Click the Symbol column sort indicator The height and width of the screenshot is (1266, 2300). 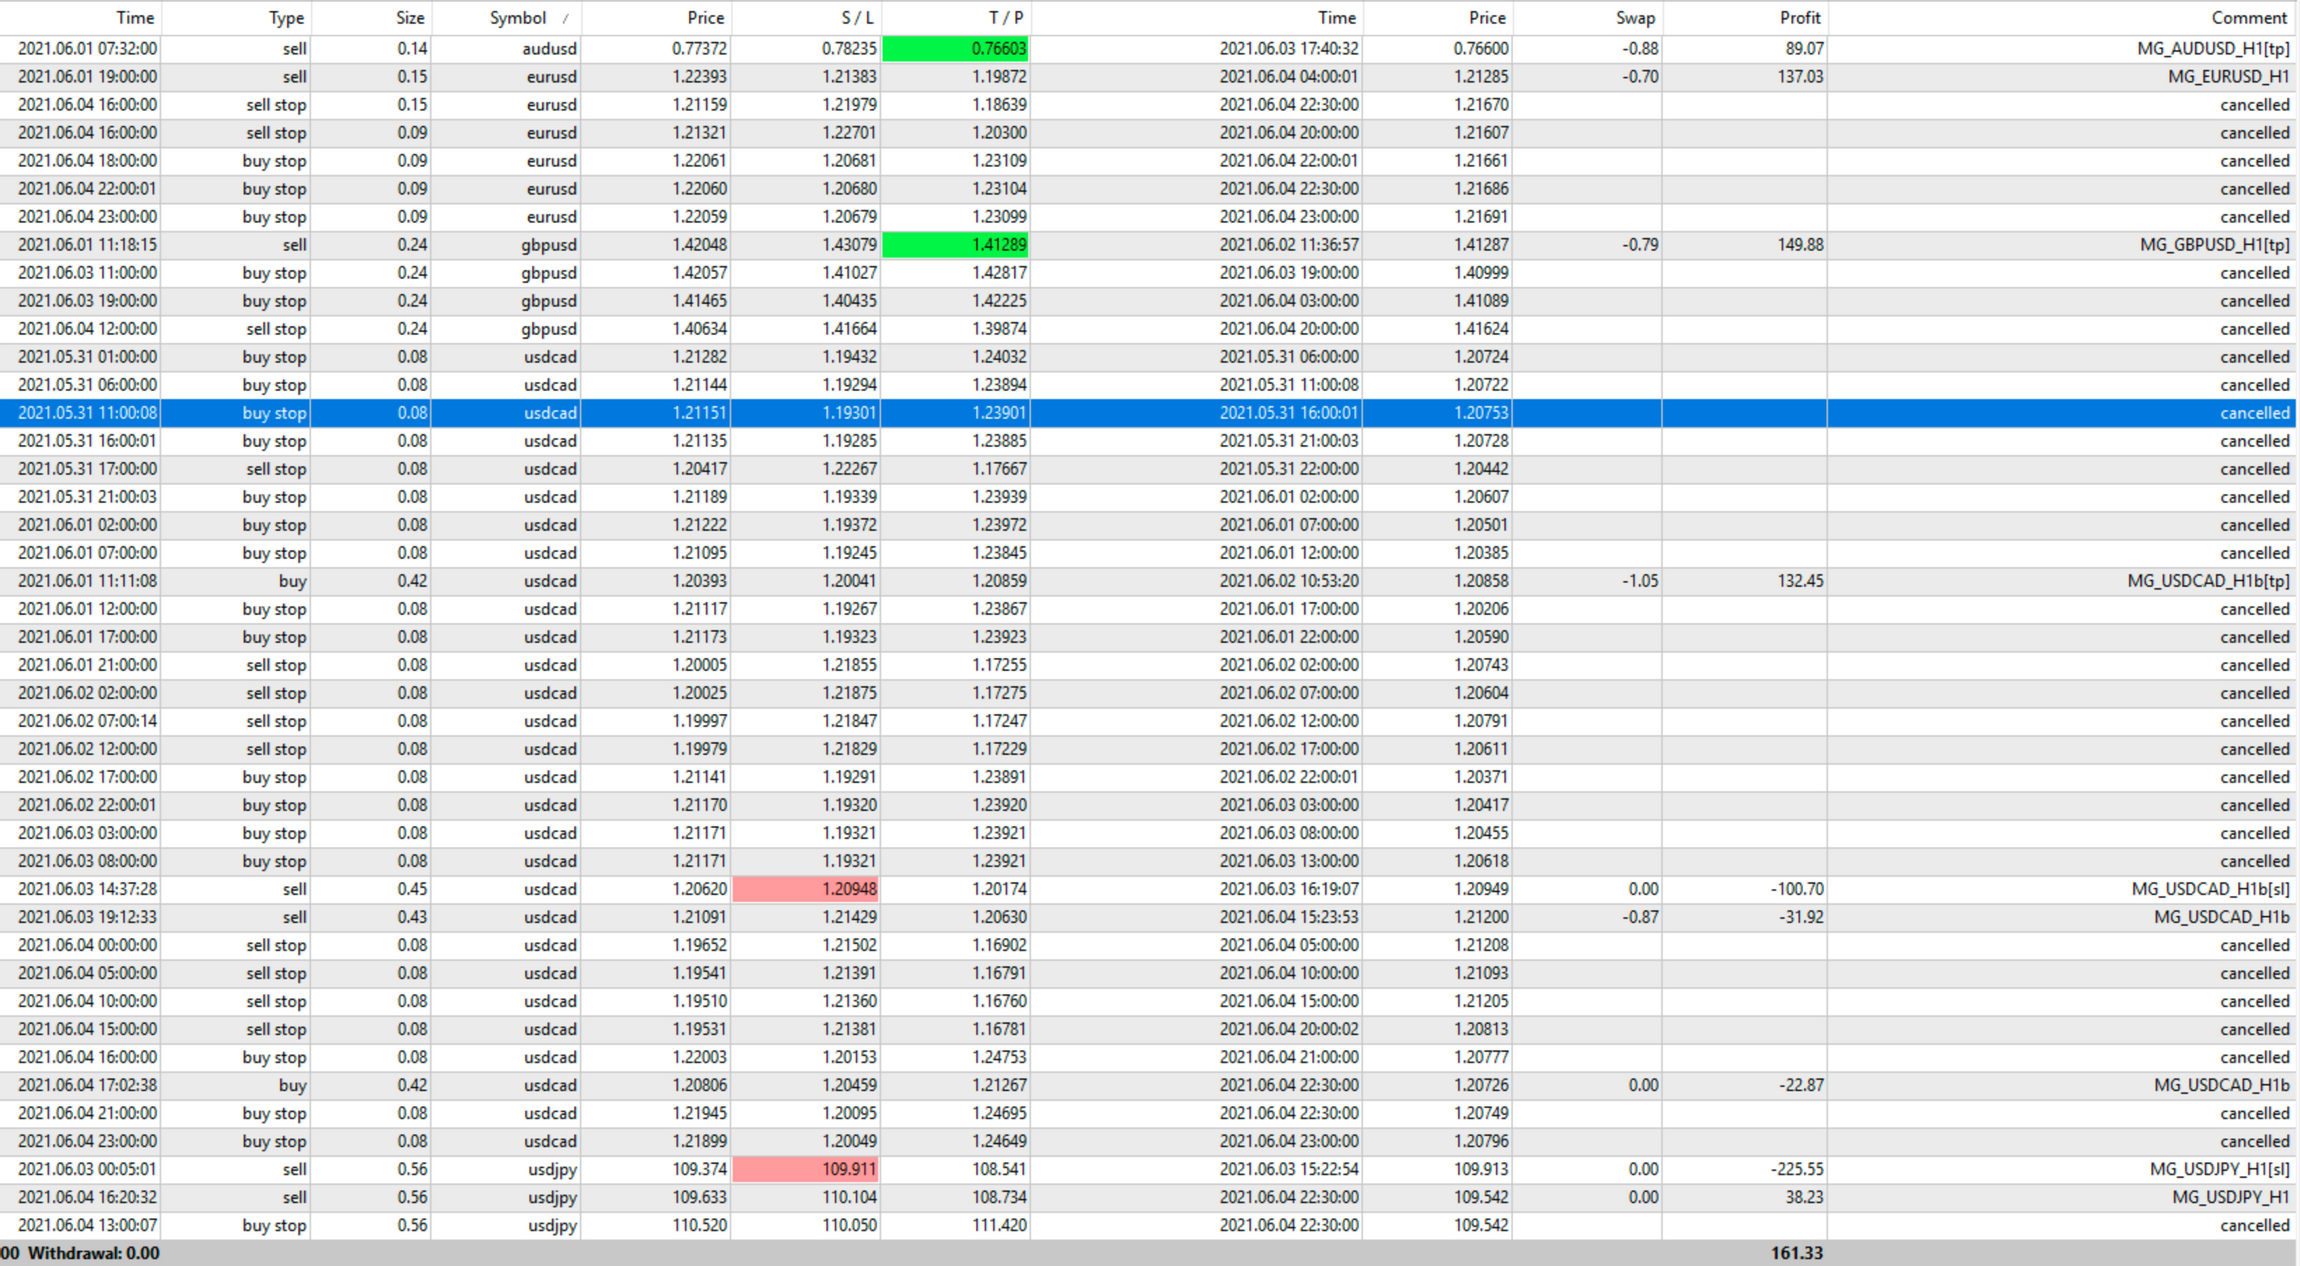[x=566, y=18]
